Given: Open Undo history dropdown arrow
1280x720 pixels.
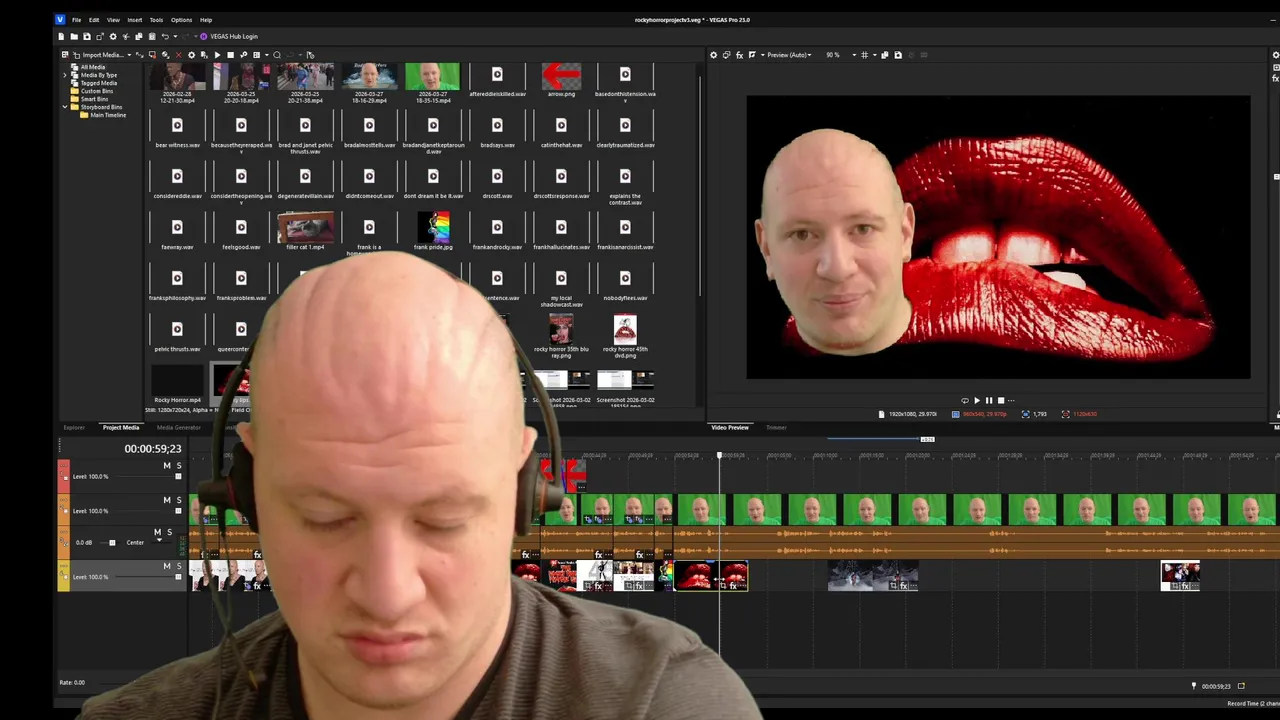Looking at the screenshot, I should (x=175, y=36).
